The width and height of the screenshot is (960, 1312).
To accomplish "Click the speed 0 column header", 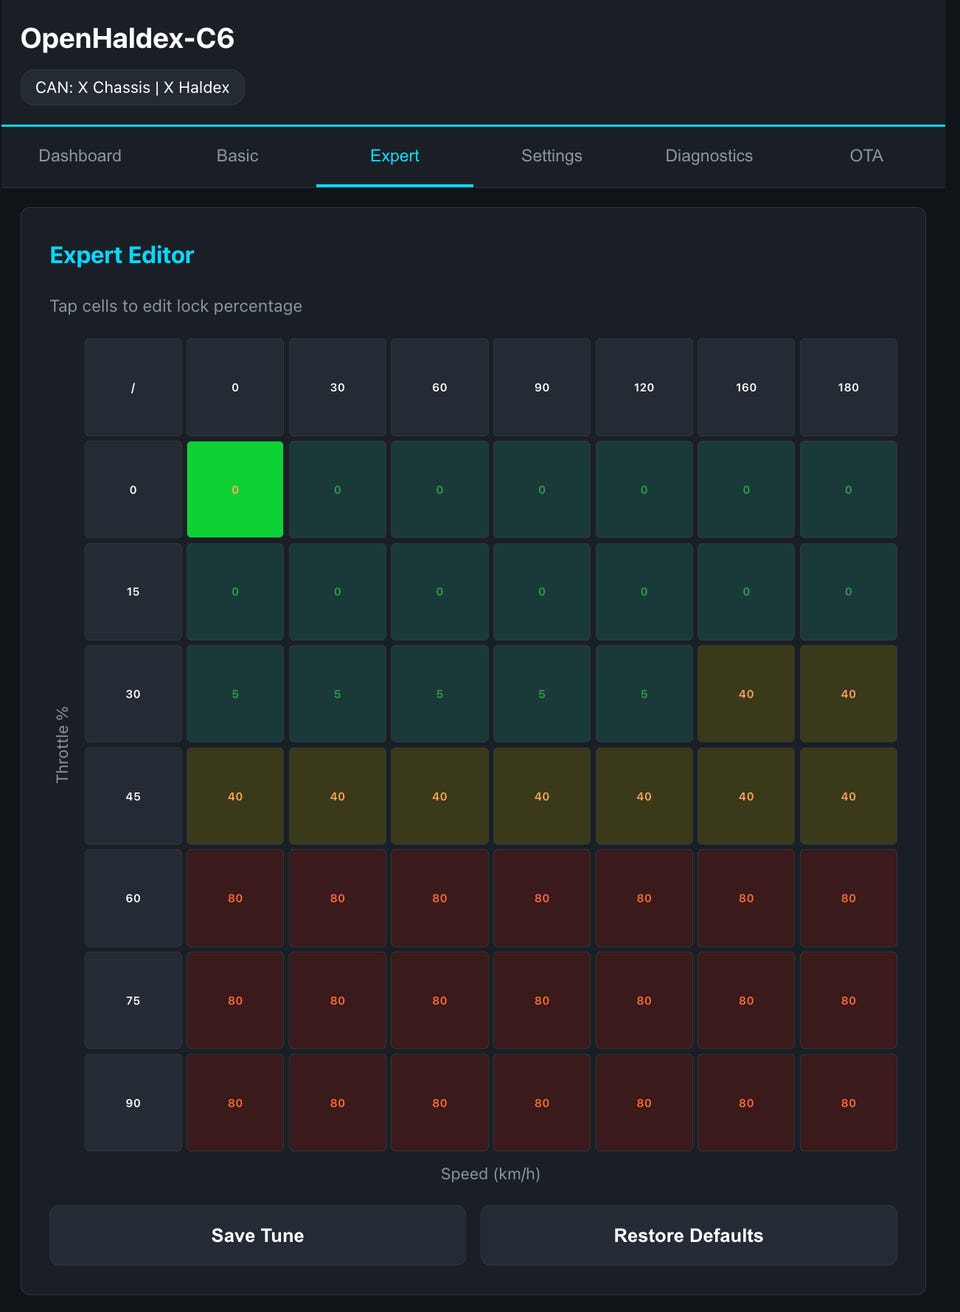I will [x=235, y=387].
